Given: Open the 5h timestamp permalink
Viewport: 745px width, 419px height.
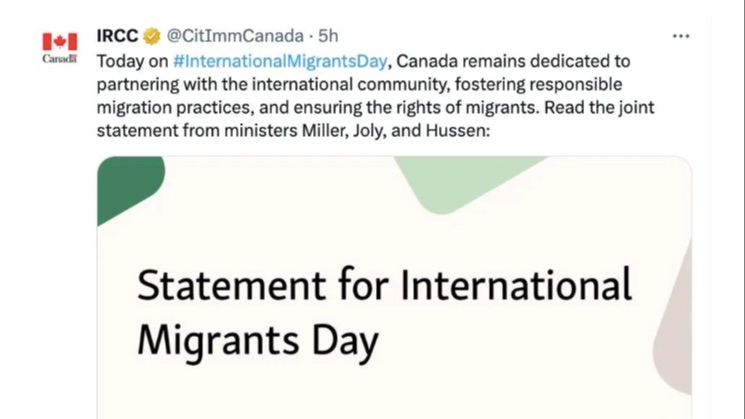Looking at the screenshot, I should [328, 36].
